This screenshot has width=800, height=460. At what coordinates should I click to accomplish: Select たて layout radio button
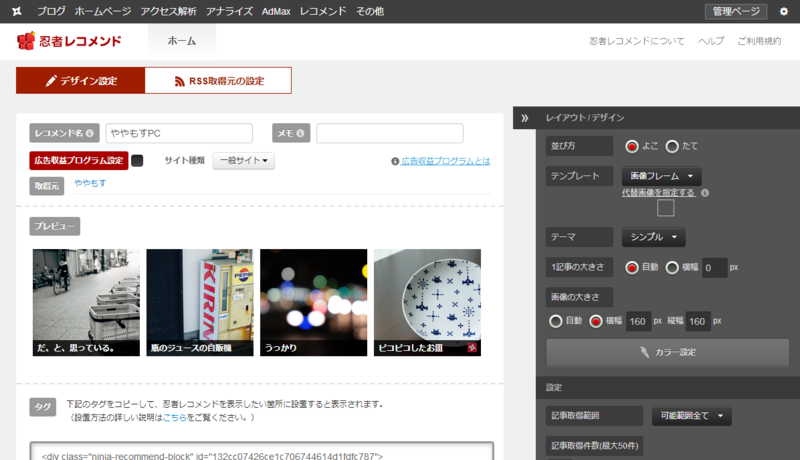[672, 146]
